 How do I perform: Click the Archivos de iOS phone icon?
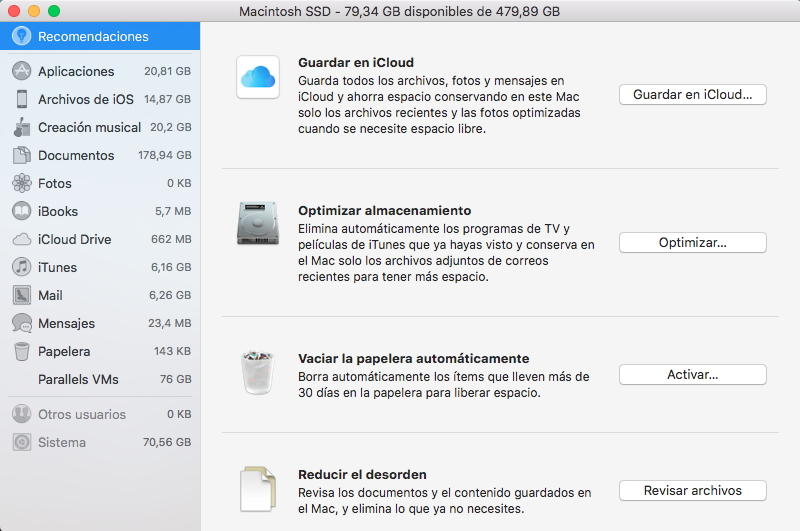[21, 99]
